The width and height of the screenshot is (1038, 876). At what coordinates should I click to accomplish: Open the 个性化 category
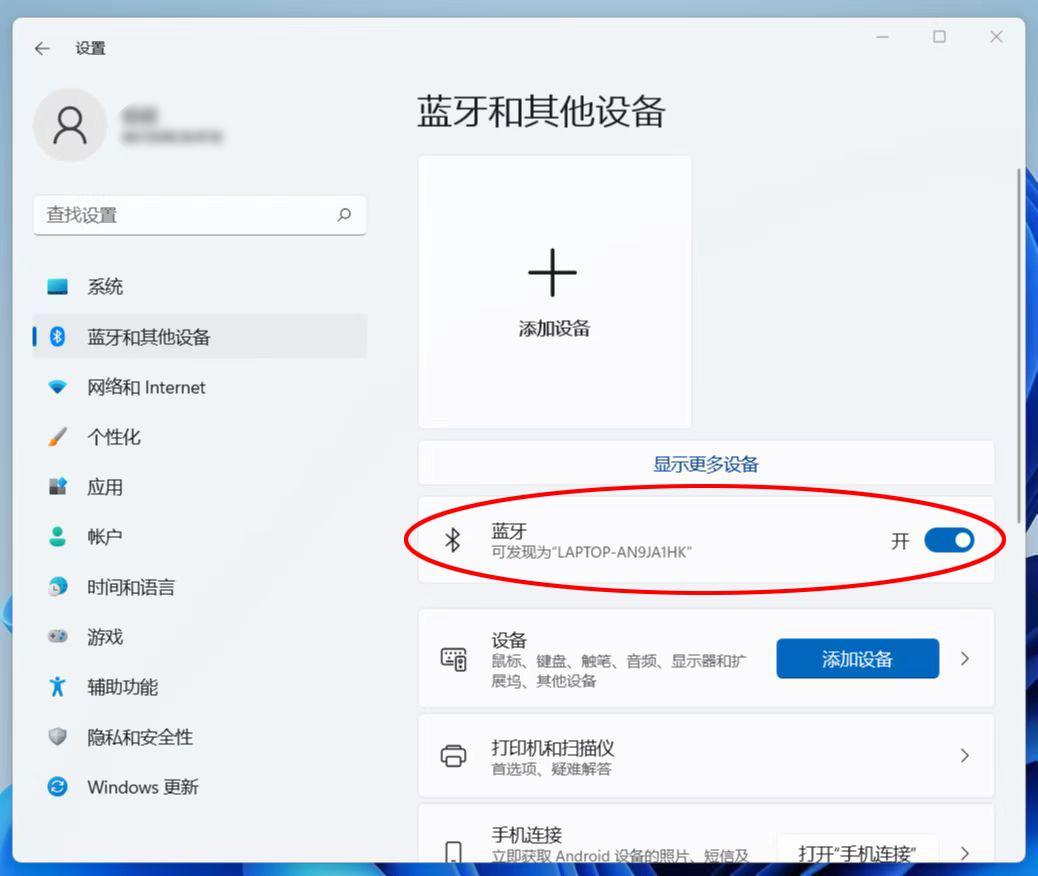[x=199, y=437]
